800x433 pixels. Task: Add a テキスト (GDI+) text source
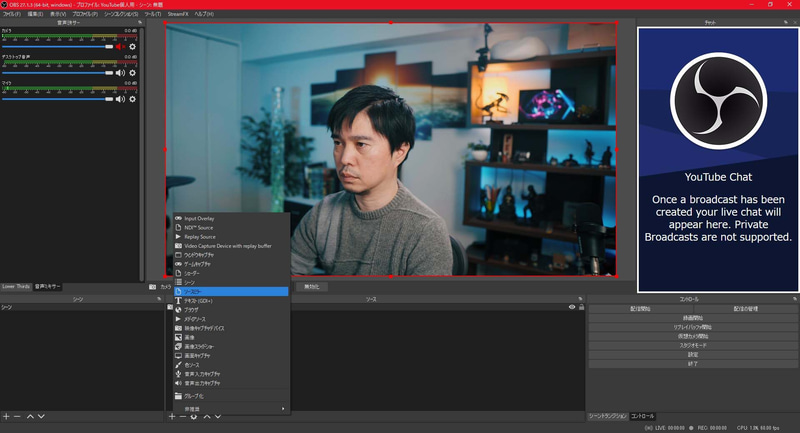(x=231, y=301)
